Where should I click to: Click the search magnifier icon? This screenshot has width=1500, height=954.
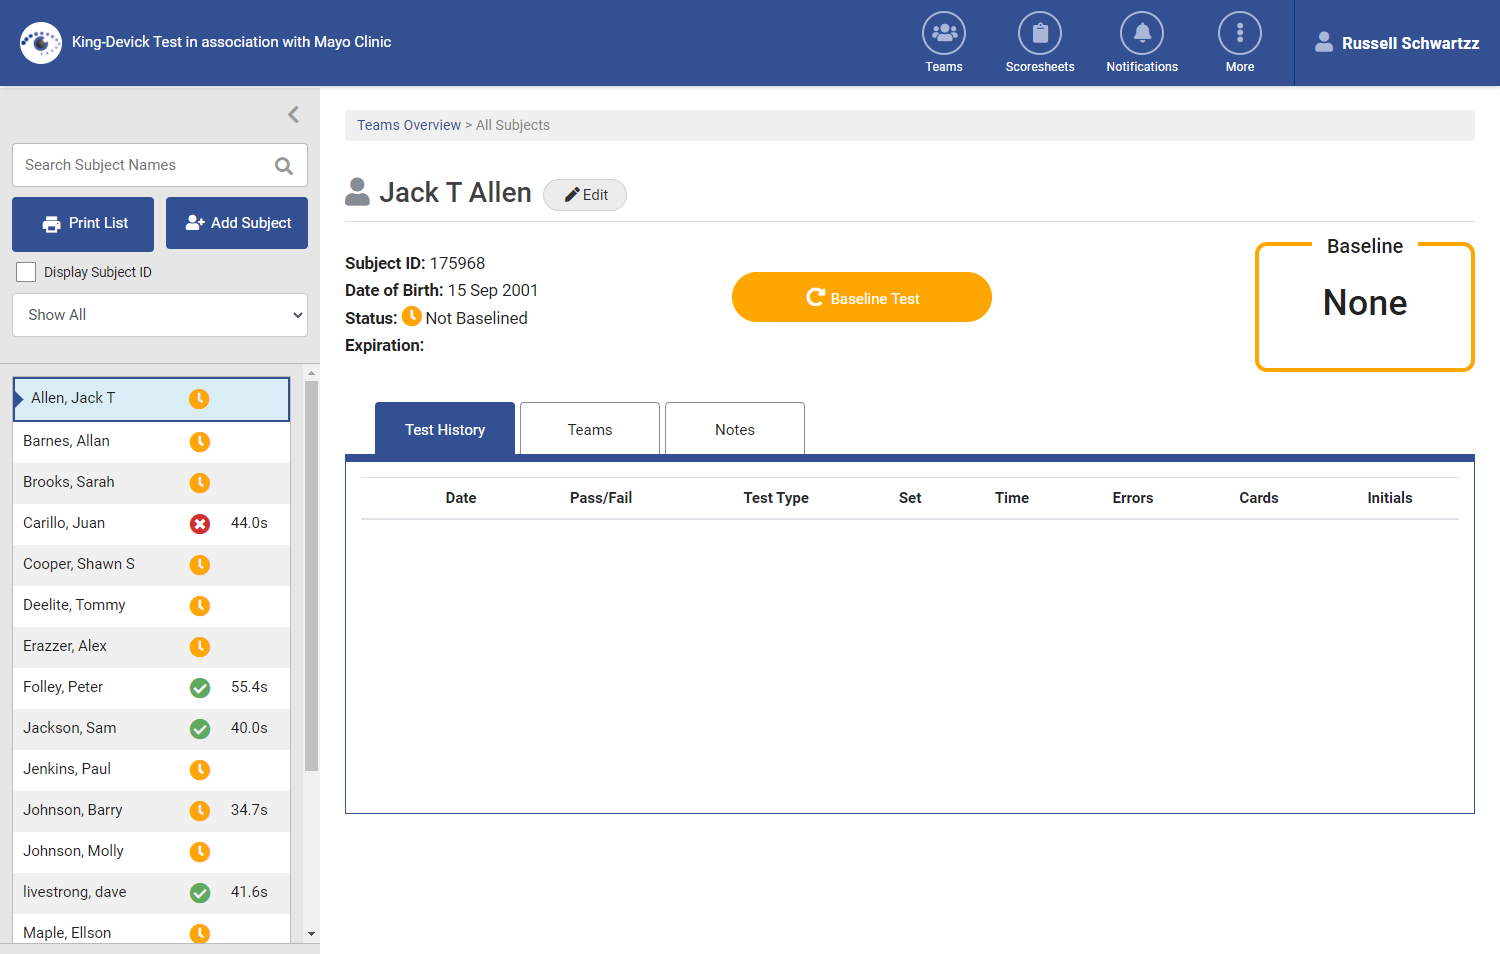284,164
